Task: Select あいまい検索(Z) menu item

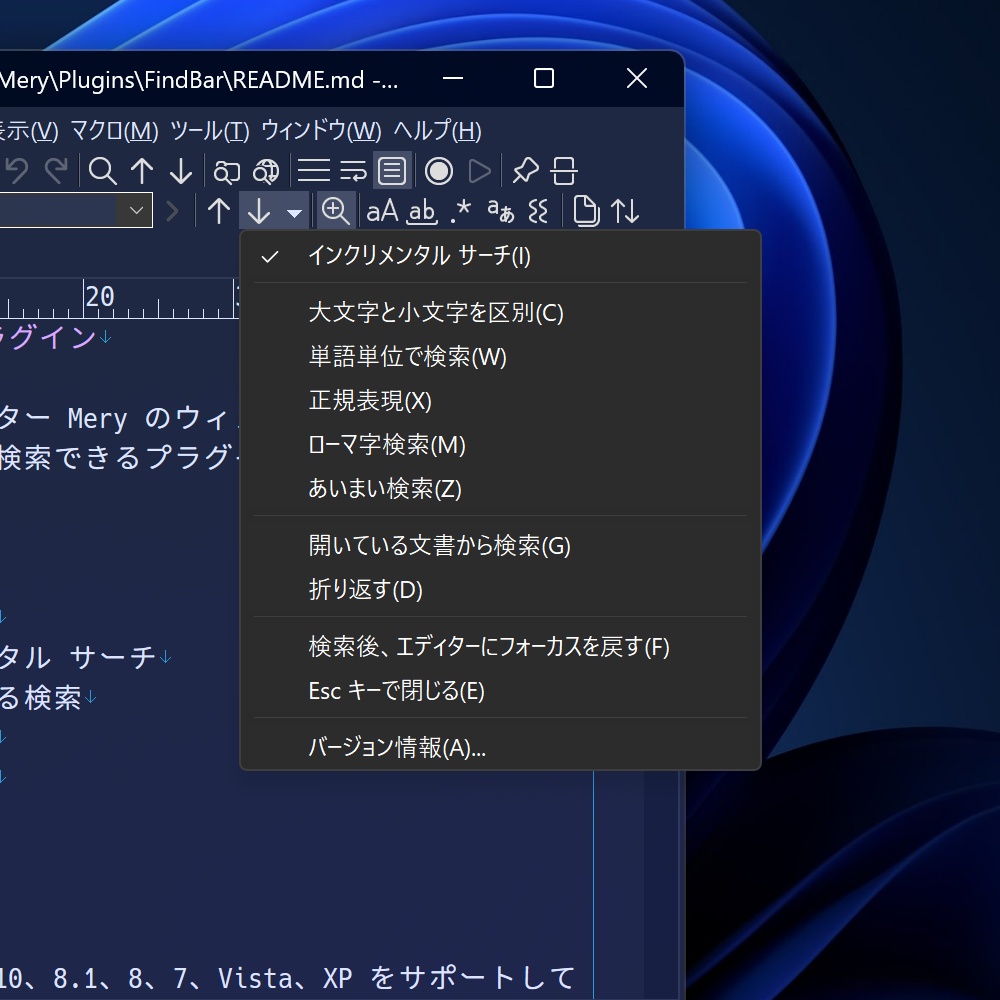Action: [500, 489]
